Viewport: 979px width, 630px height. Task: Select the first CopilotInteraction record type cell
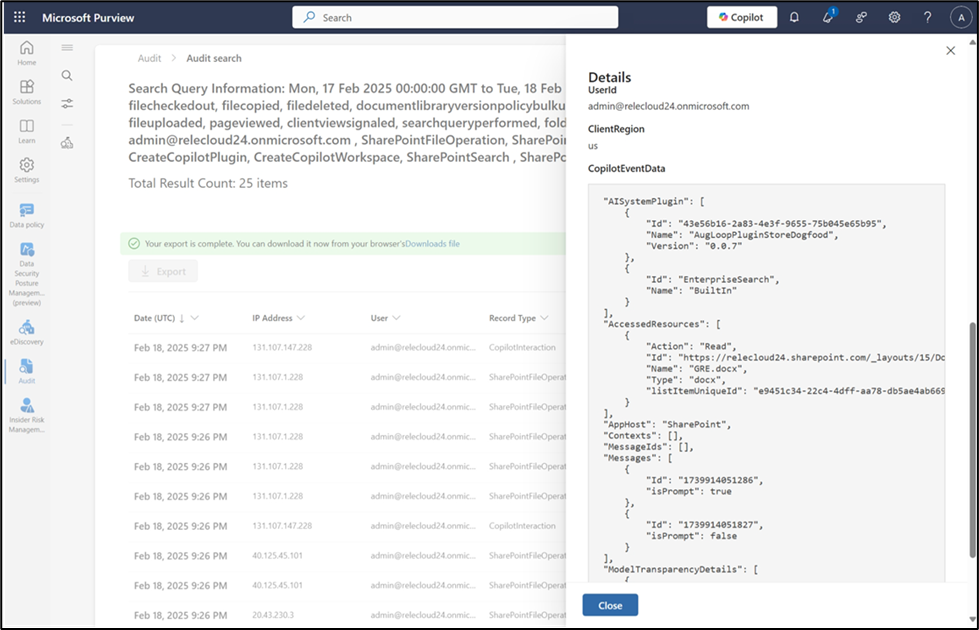pyautogui.click(x=522, y=347)
